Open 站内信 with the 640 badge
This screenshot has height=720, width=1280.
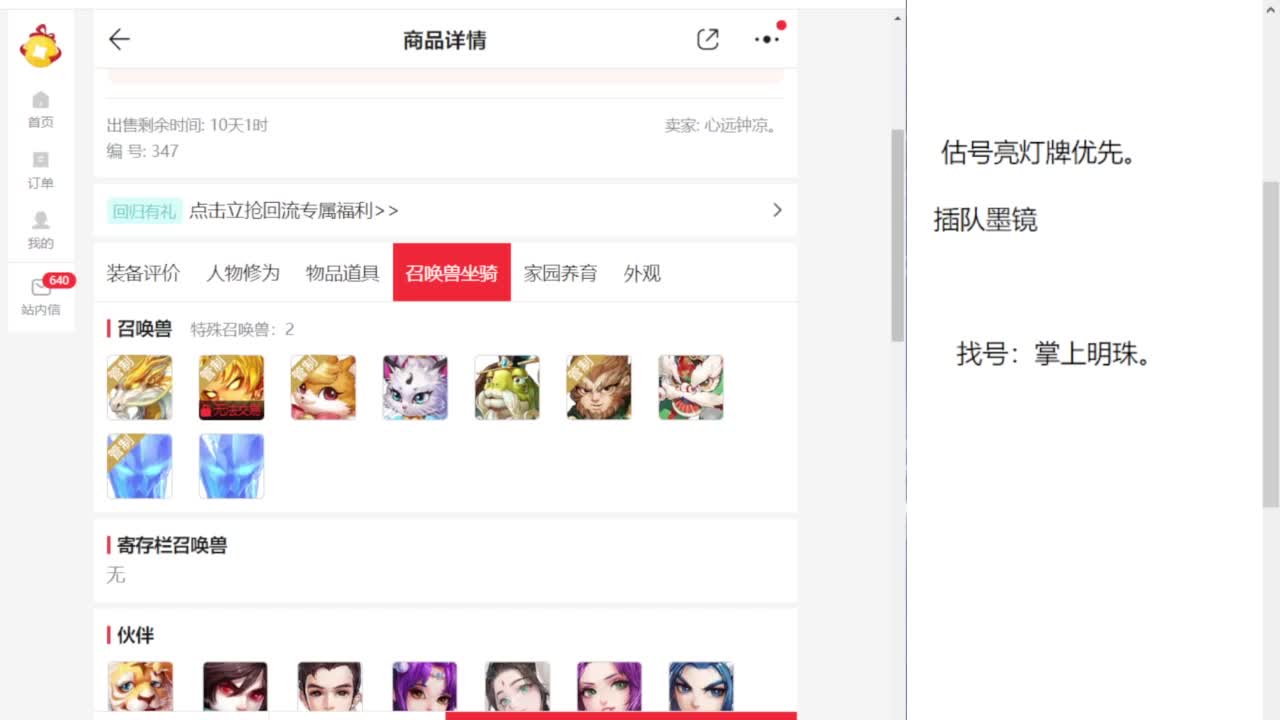pos(41,297)
